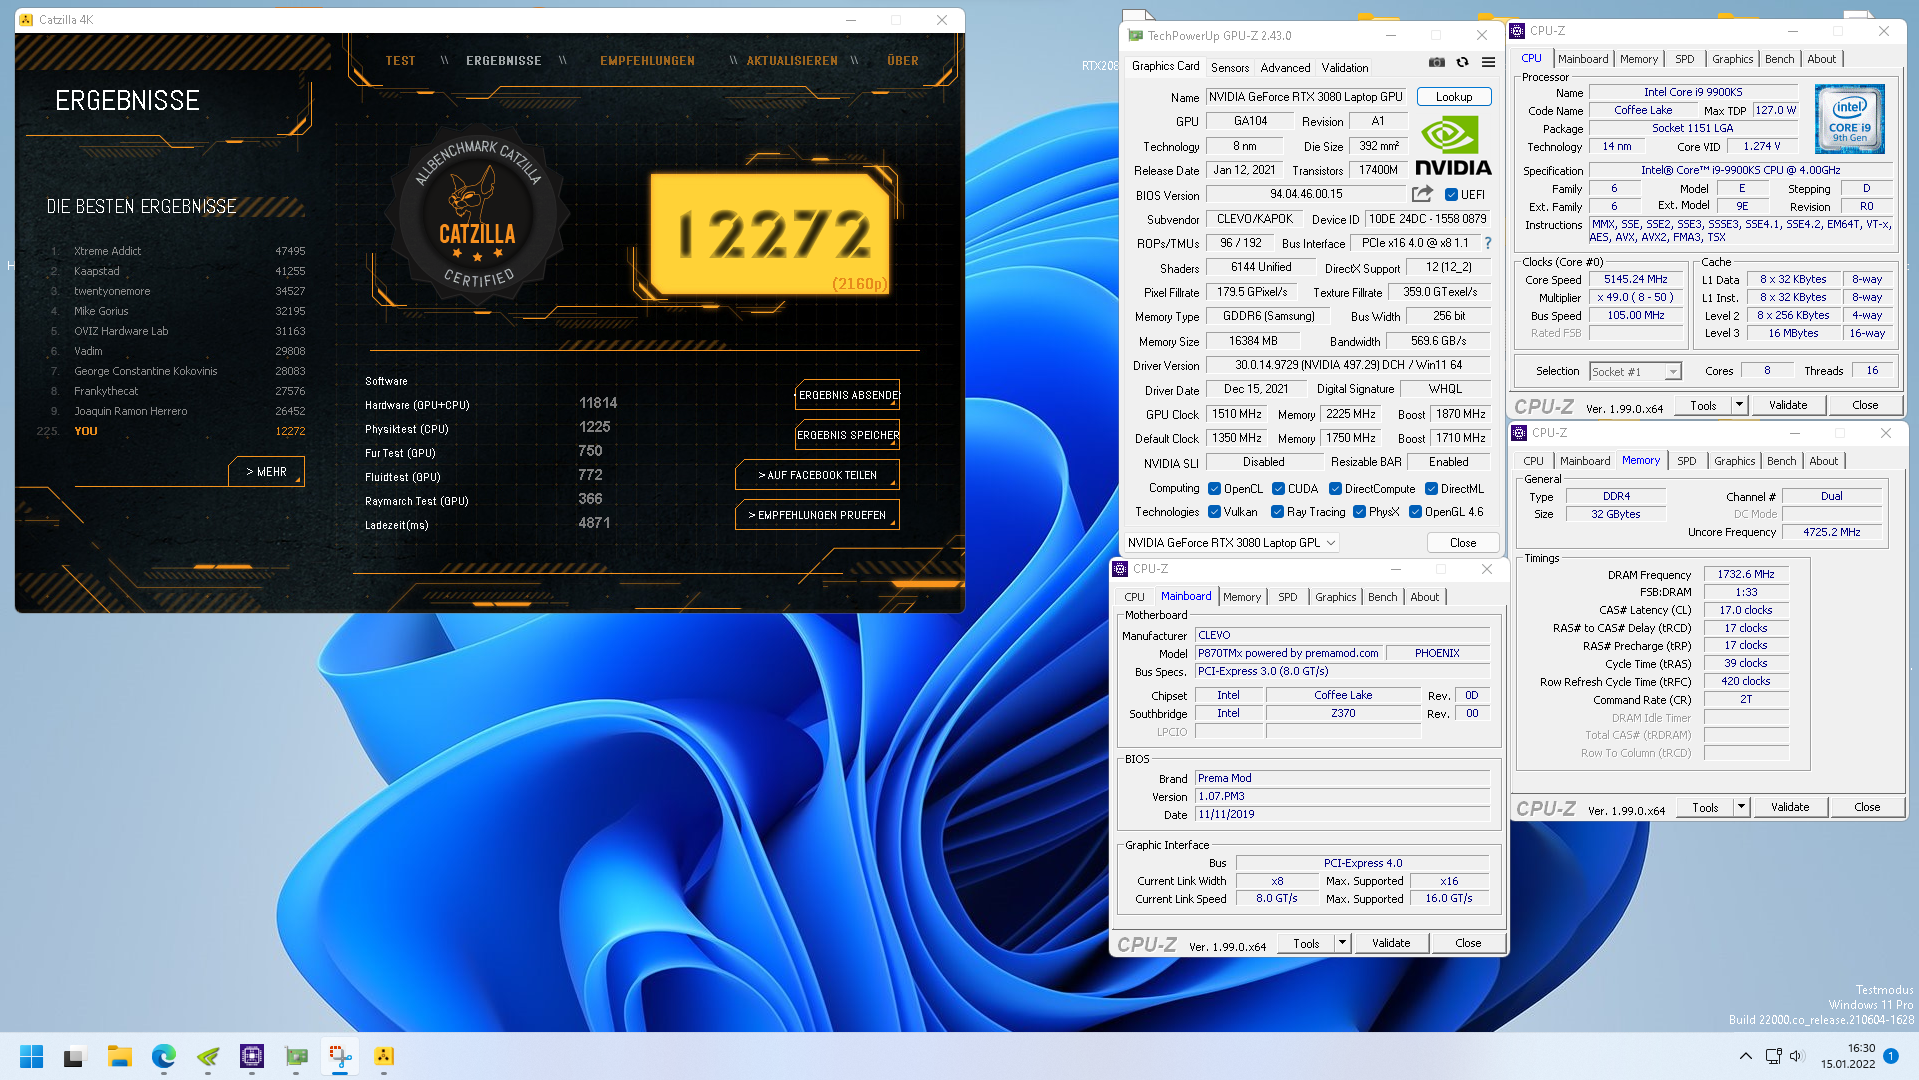Click EMPFEHLUNGEN PRUEFEN button

[817, 515]
